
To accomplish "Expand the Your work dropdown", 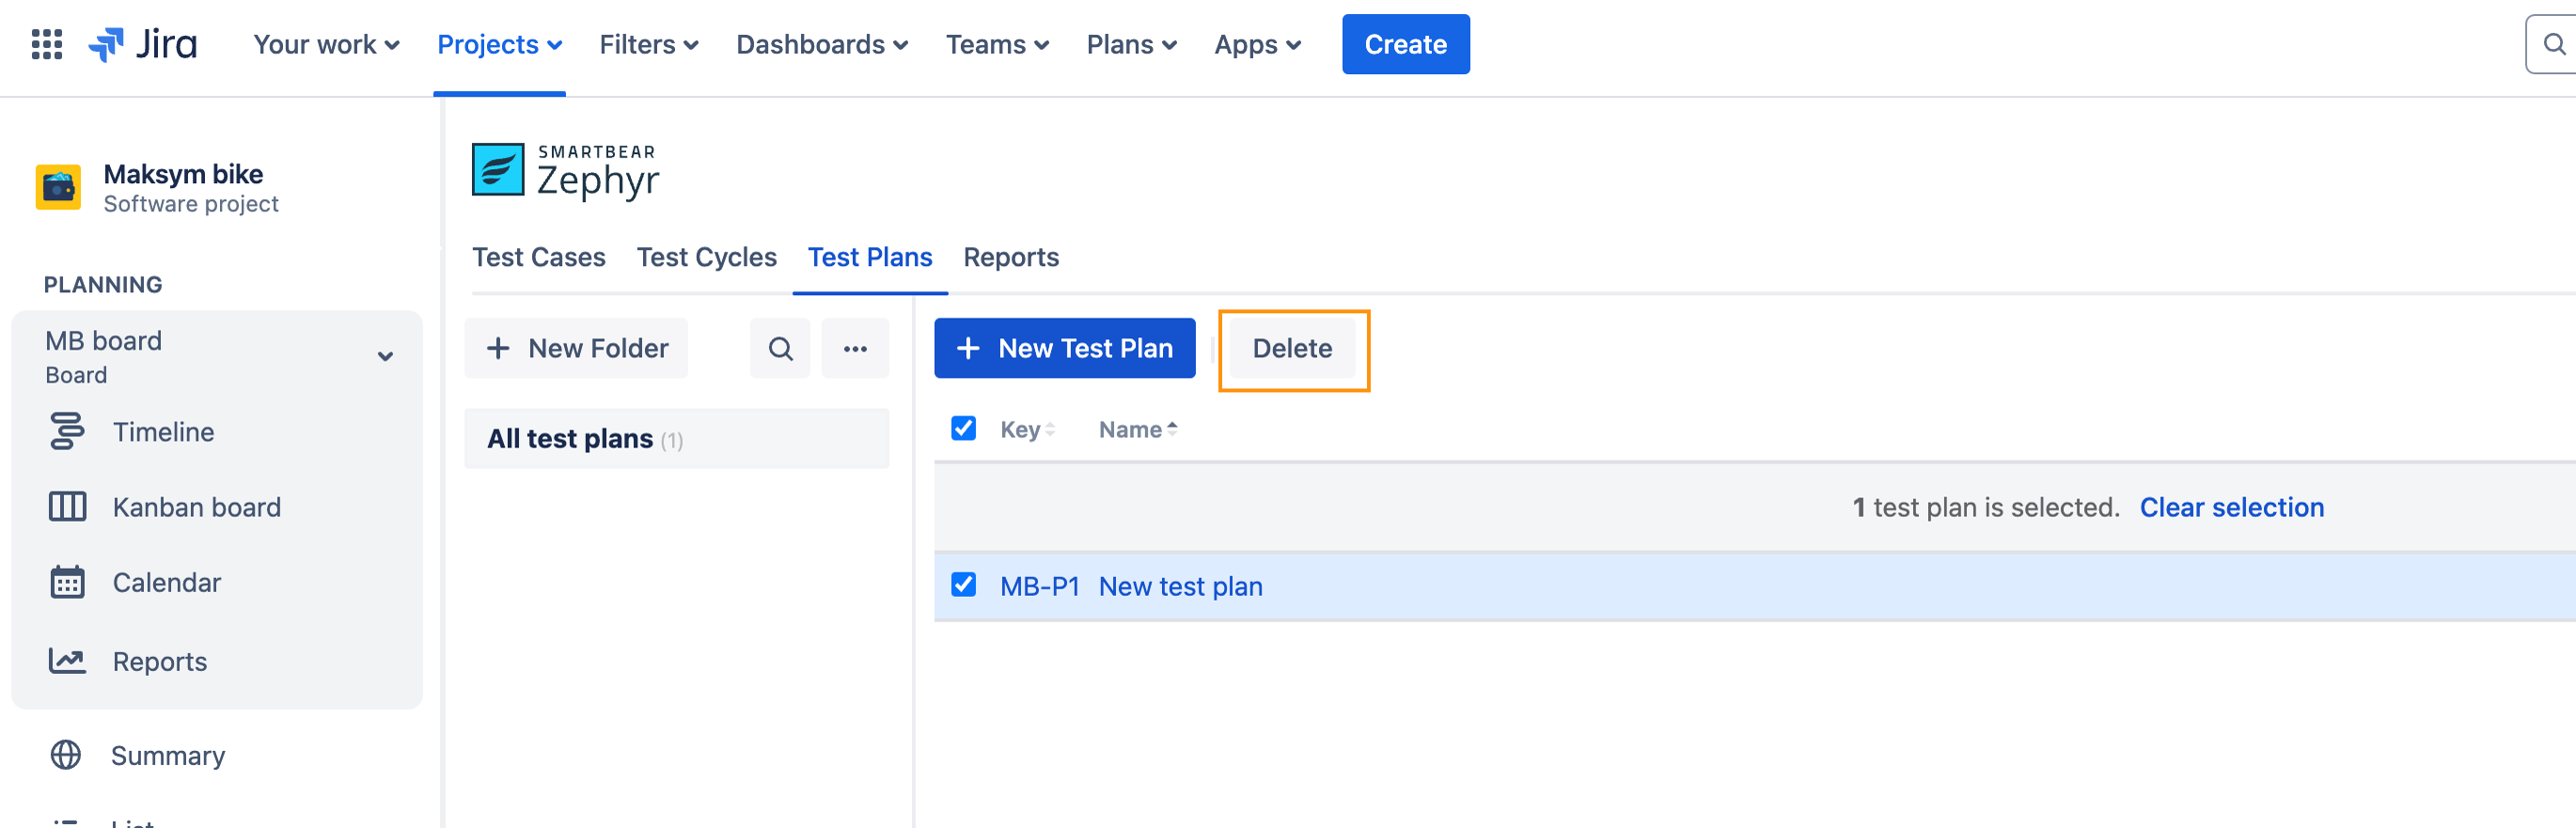I will pyautogui.click(x=326, y=45).
